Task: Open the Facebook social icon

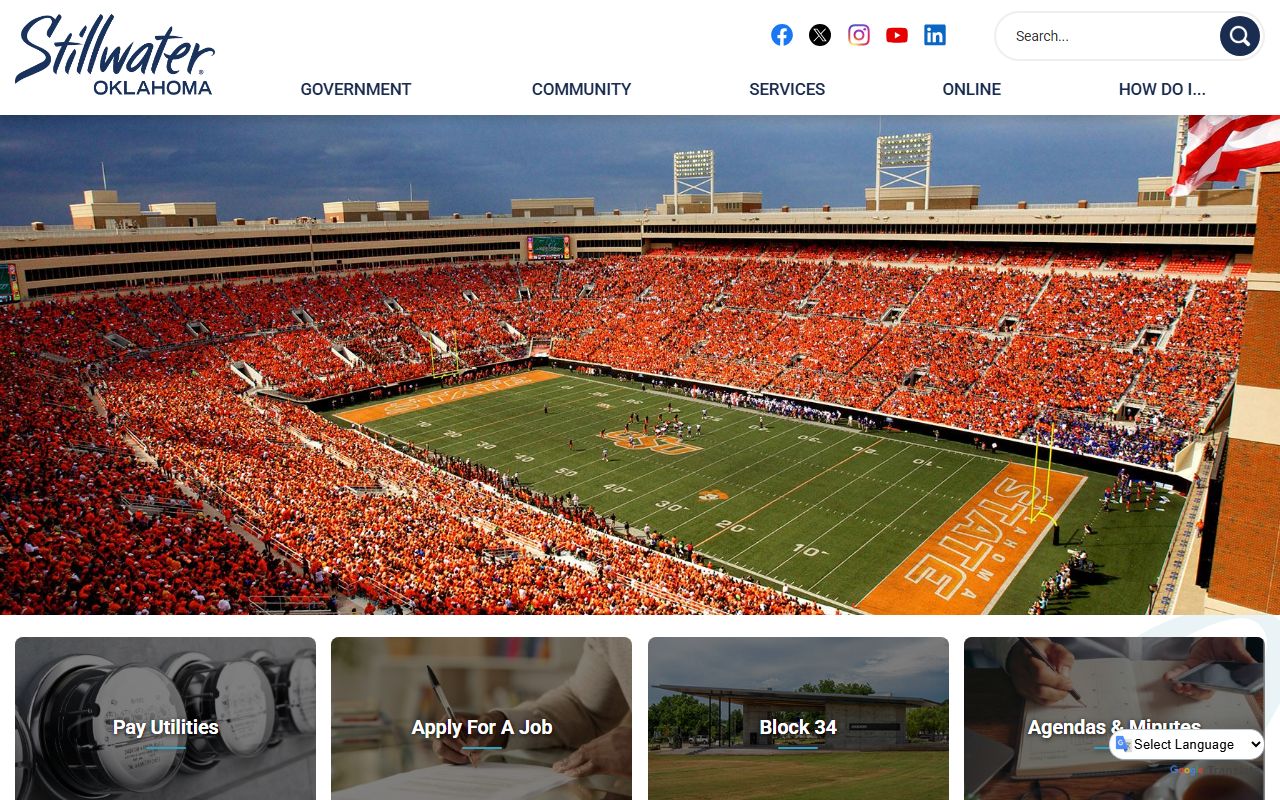Action: coord(782,35)
